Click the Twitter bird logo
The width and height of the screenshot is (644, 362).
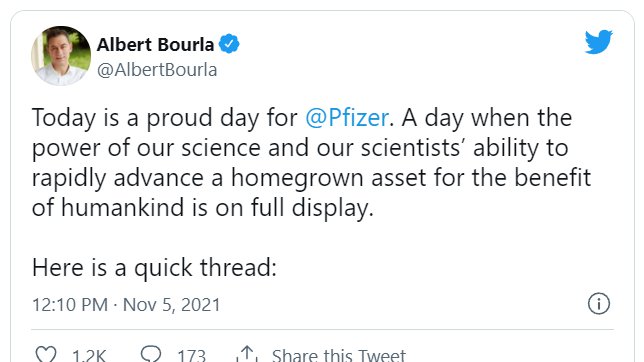(x=598, y=42)
